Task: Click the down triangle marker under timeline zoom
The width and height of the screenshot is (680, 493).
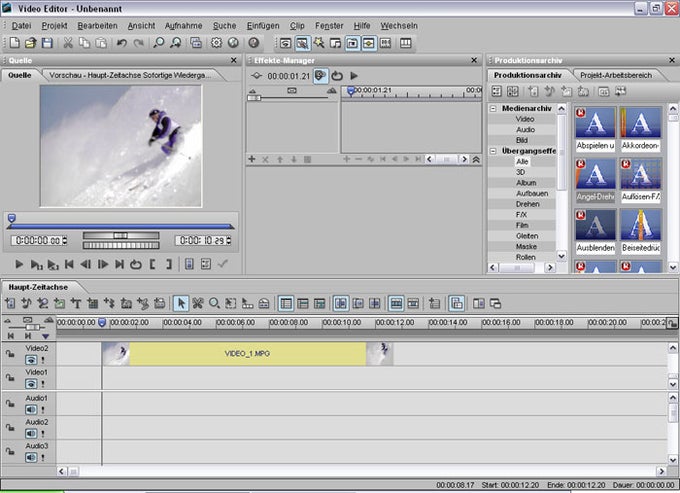Action: (45, 336)
